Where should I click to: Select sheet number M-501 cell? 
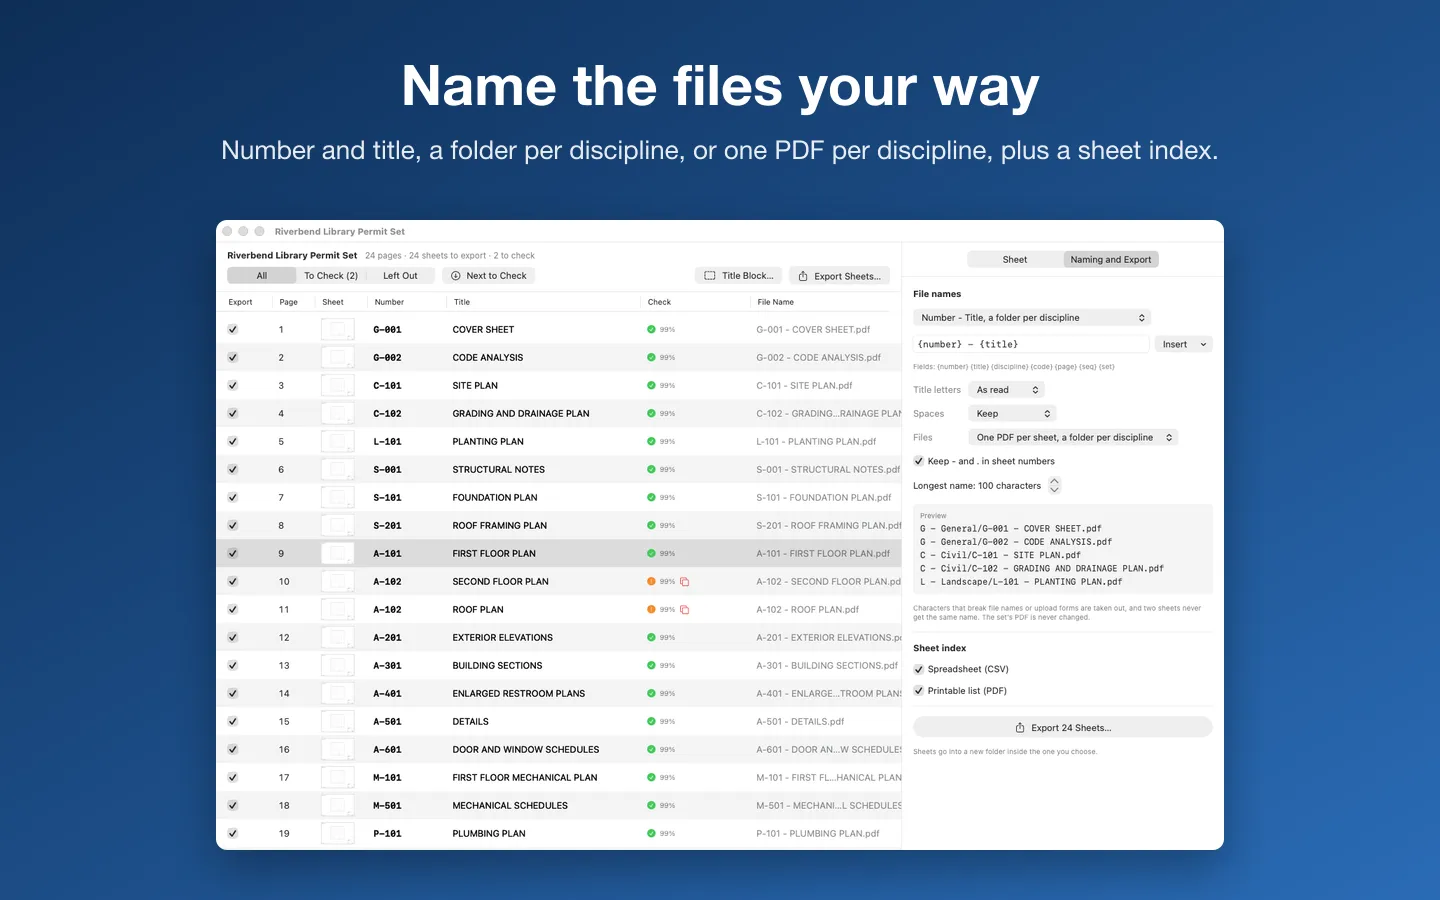(387, 805)
